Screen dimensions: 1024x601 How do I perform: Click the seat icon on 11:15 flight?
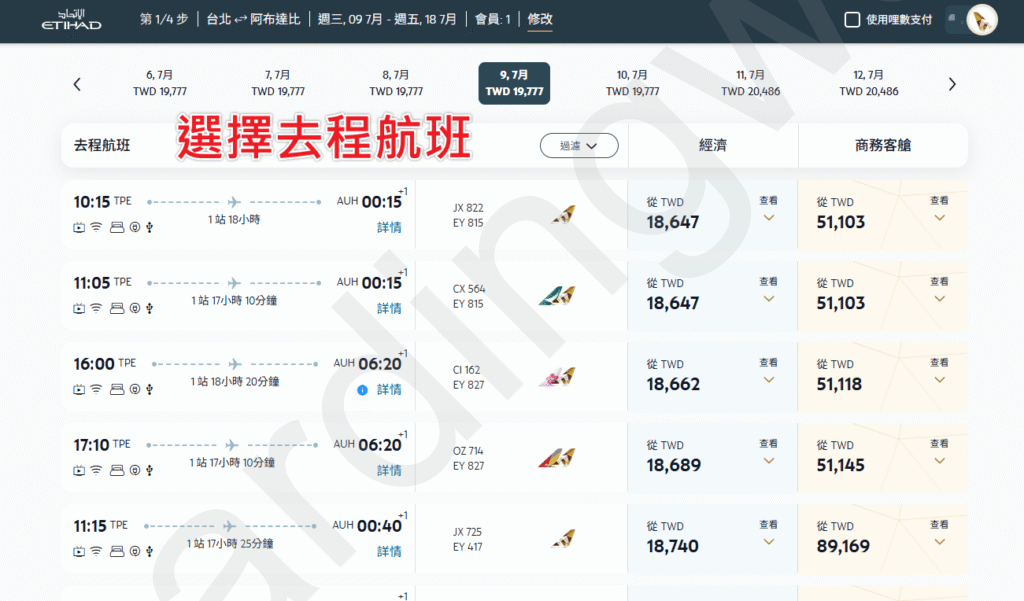[117, 551]
